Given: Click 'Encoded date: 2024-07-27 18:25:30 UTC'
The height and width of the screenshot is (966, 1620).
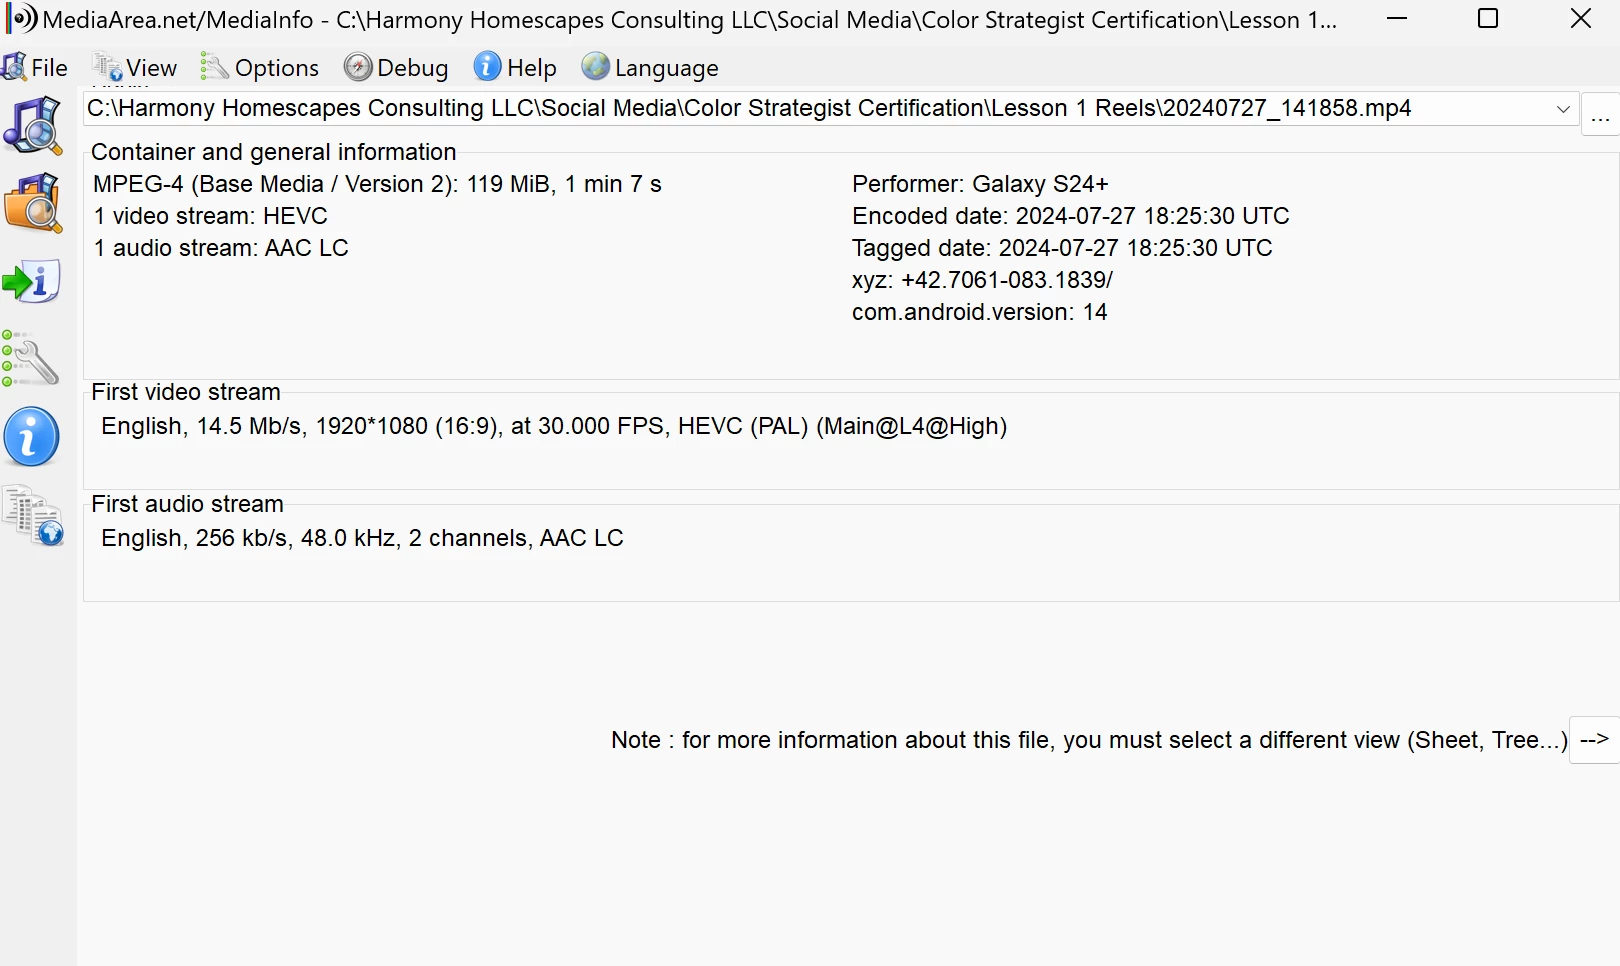Looking at the screenshot, I should tap(1070, 216).
